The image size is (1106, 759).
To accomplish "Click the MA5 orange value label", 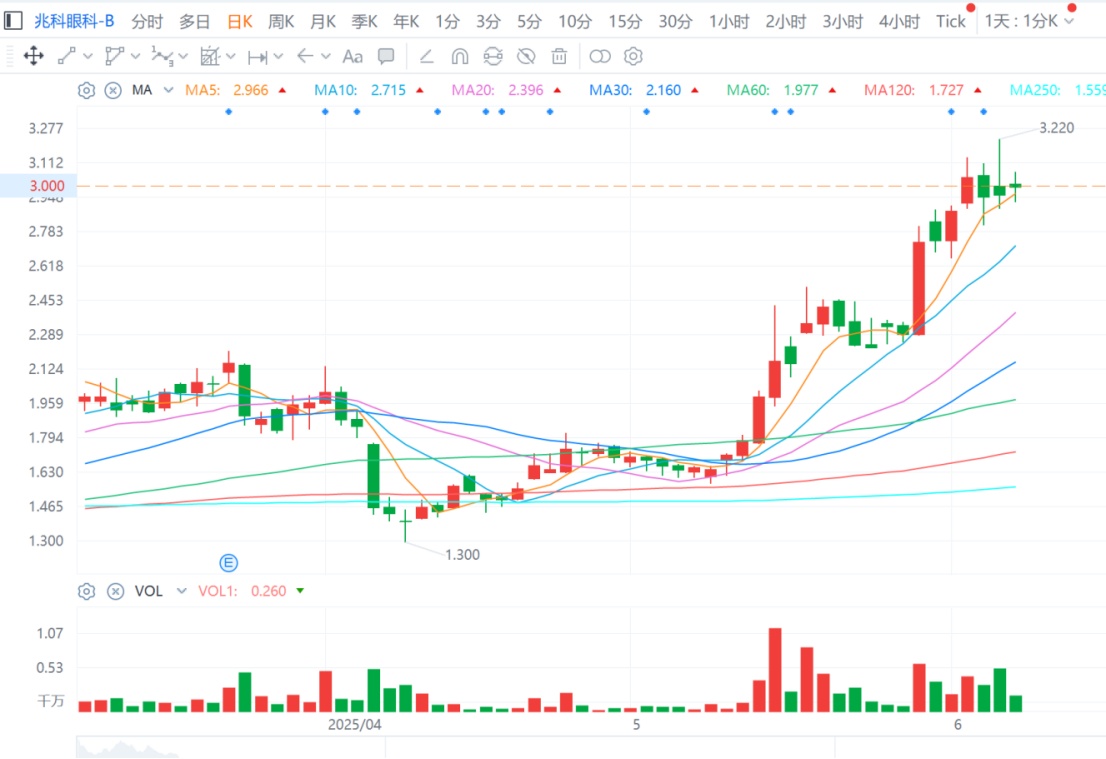I will click(250, 90).
